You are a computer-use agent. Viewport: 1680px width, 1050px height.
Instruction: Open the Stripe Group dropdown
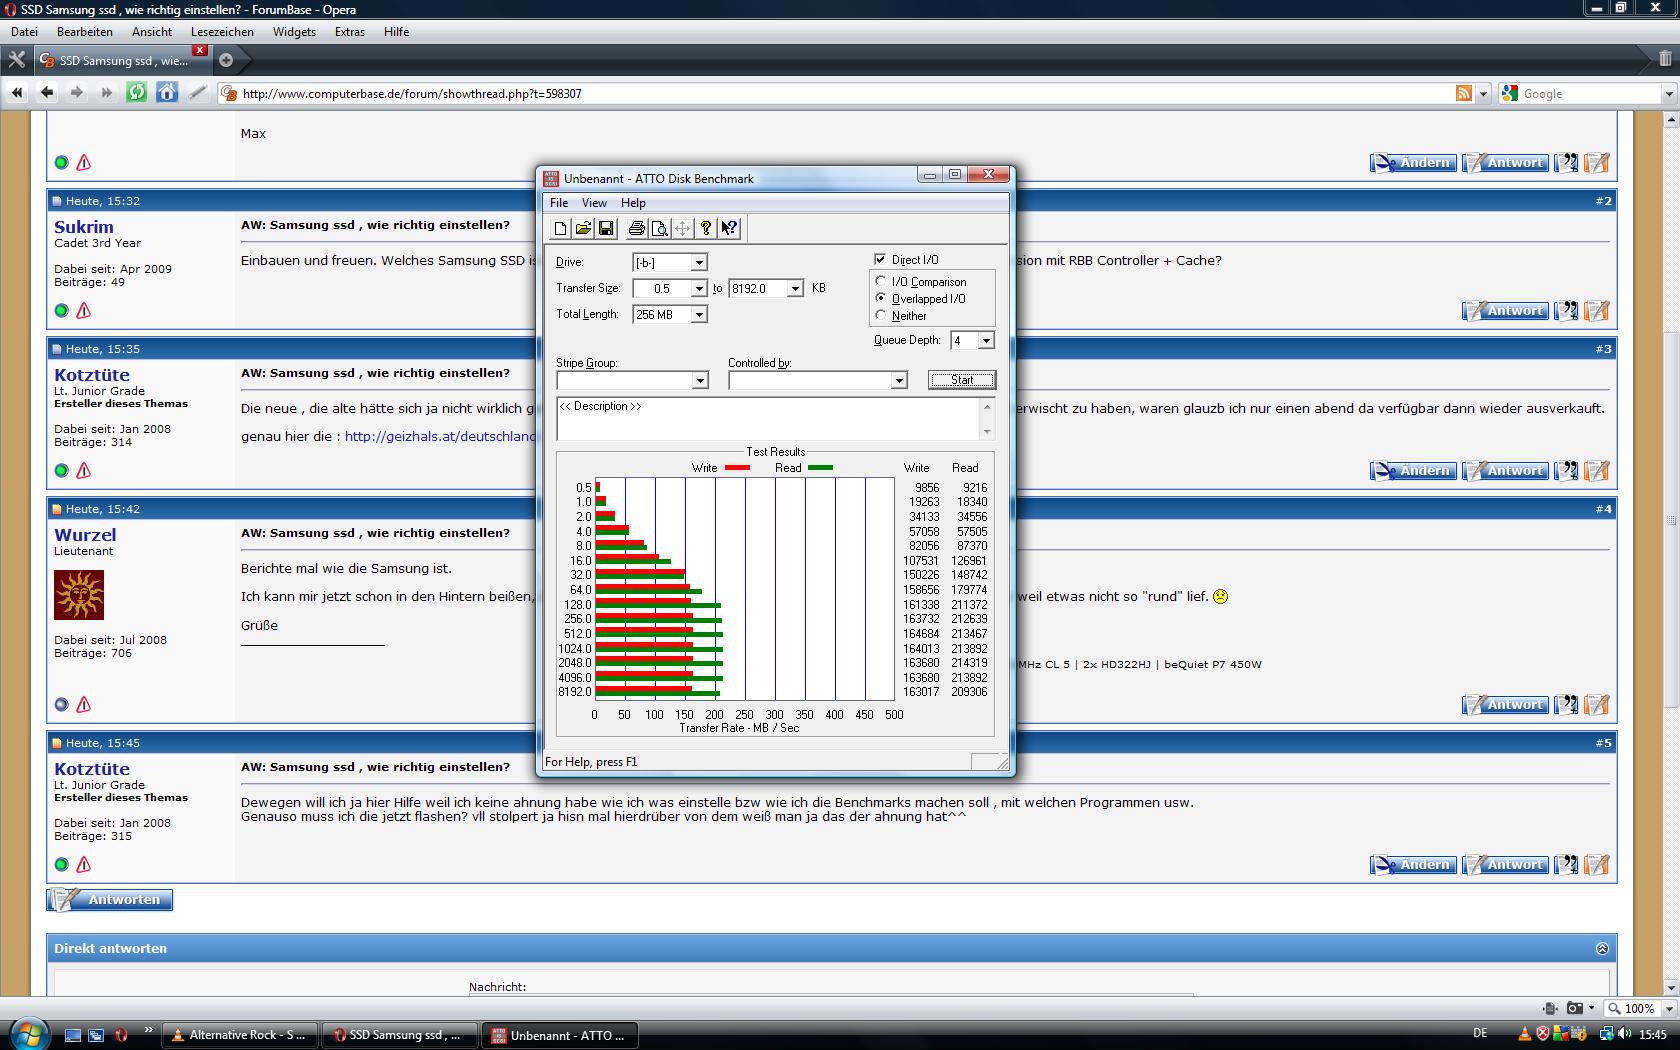(x=700, y=380)
